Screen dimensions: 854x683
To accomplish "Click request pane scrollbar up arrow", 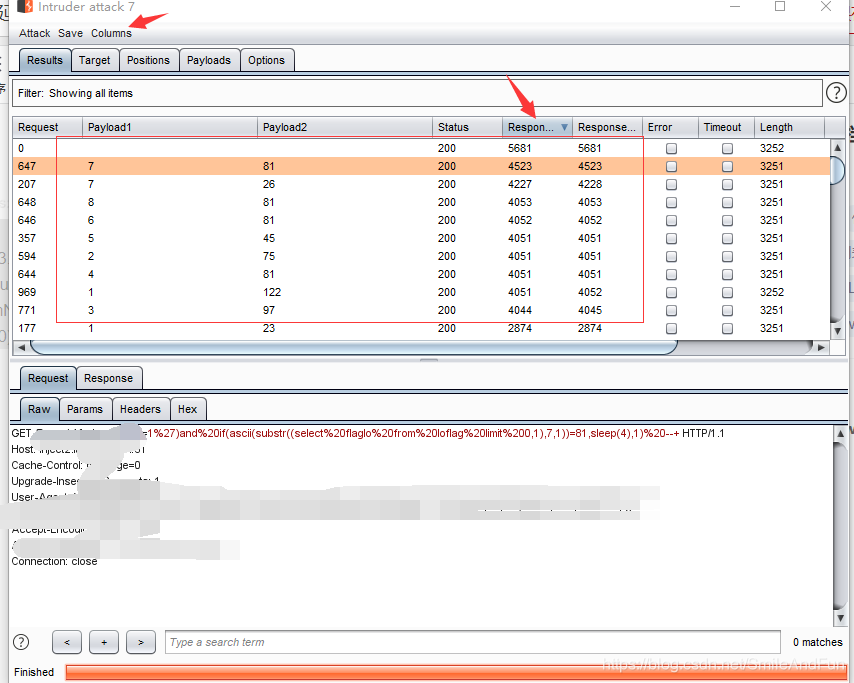I will (x=840, y=434).
